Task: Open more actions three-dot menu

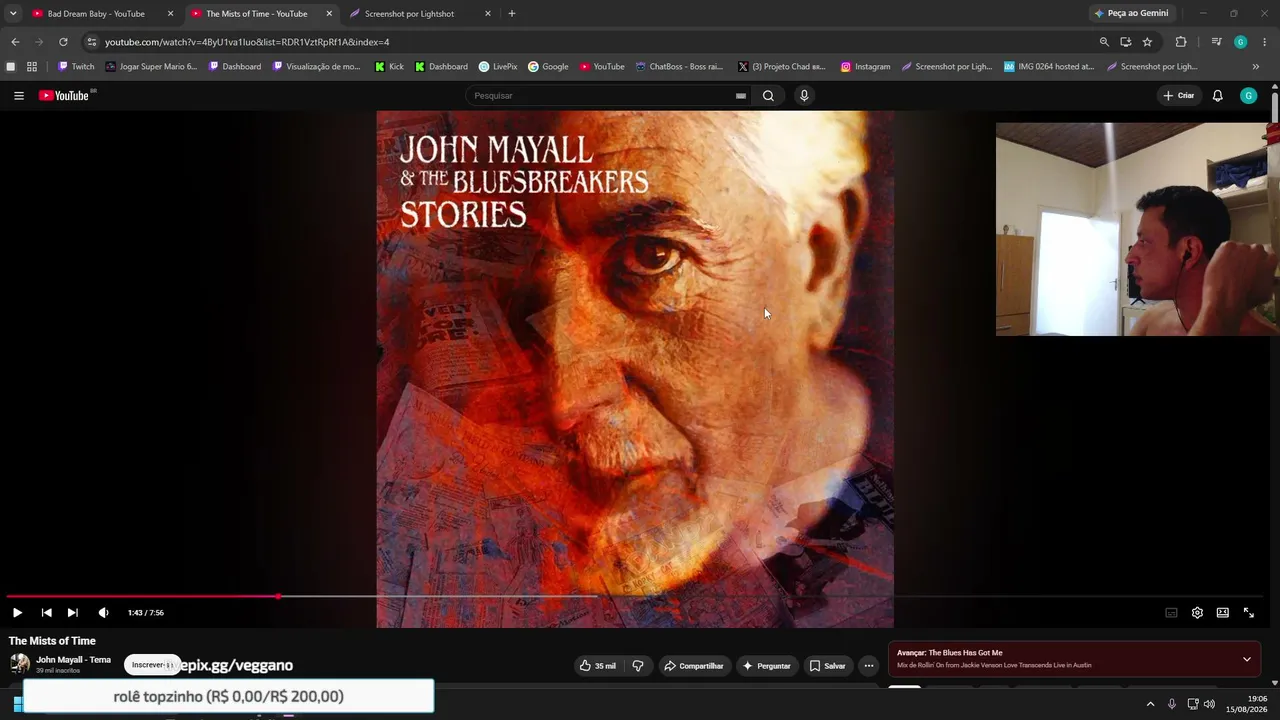Action: click(869, 666)
